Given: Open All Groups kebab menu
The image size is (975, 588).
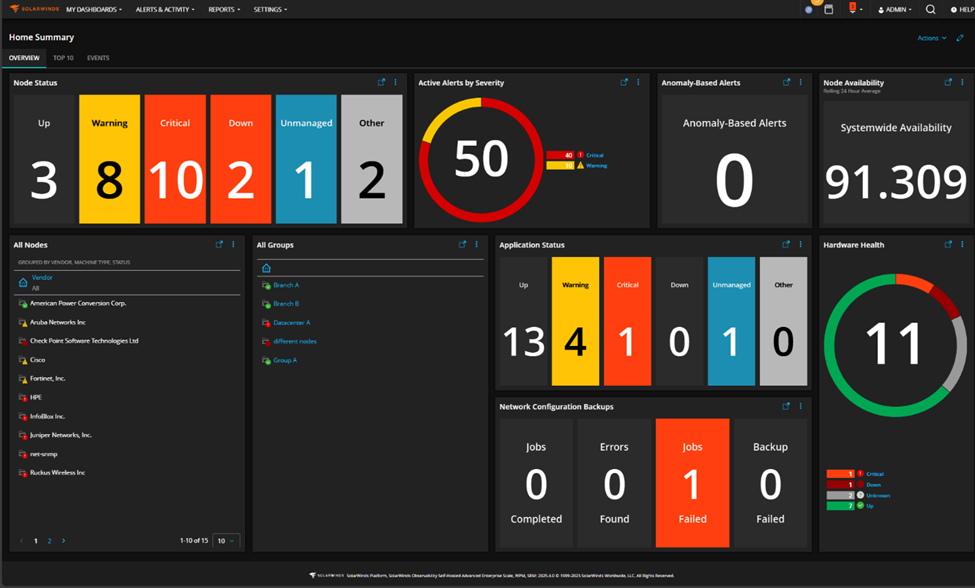Looking at the screenshot, I should (x=476, y=244).
